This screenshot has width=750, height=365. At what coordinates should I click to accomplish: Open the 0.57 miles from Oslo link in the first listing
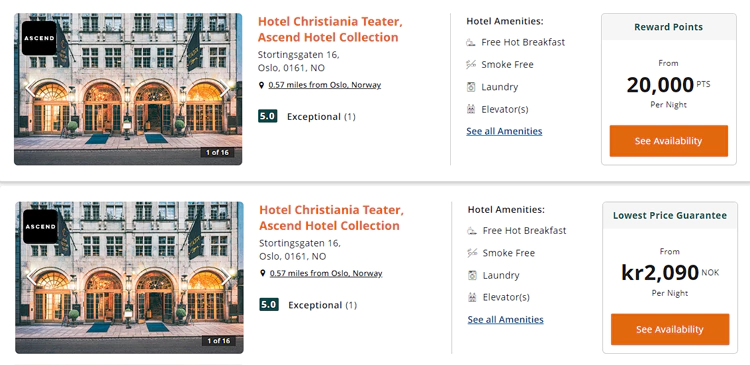pyautogui.click(x=325, y=85)
